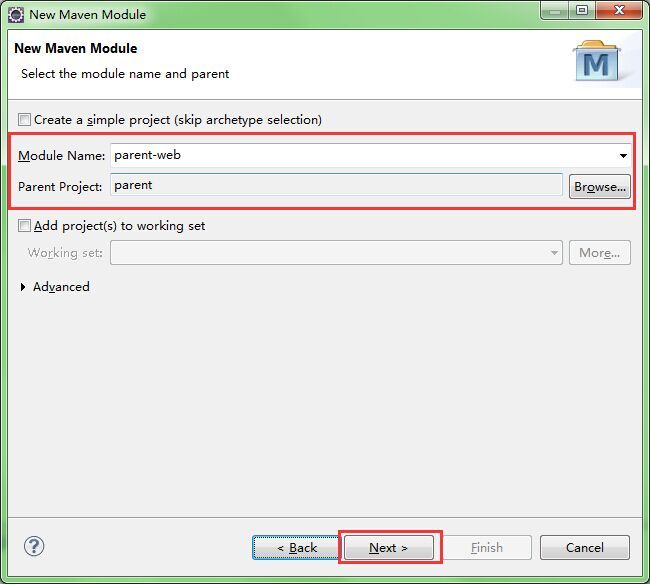Click the Browse... button for Parent Project
This screenshot has height=584, width=650.
pos(600,187)
